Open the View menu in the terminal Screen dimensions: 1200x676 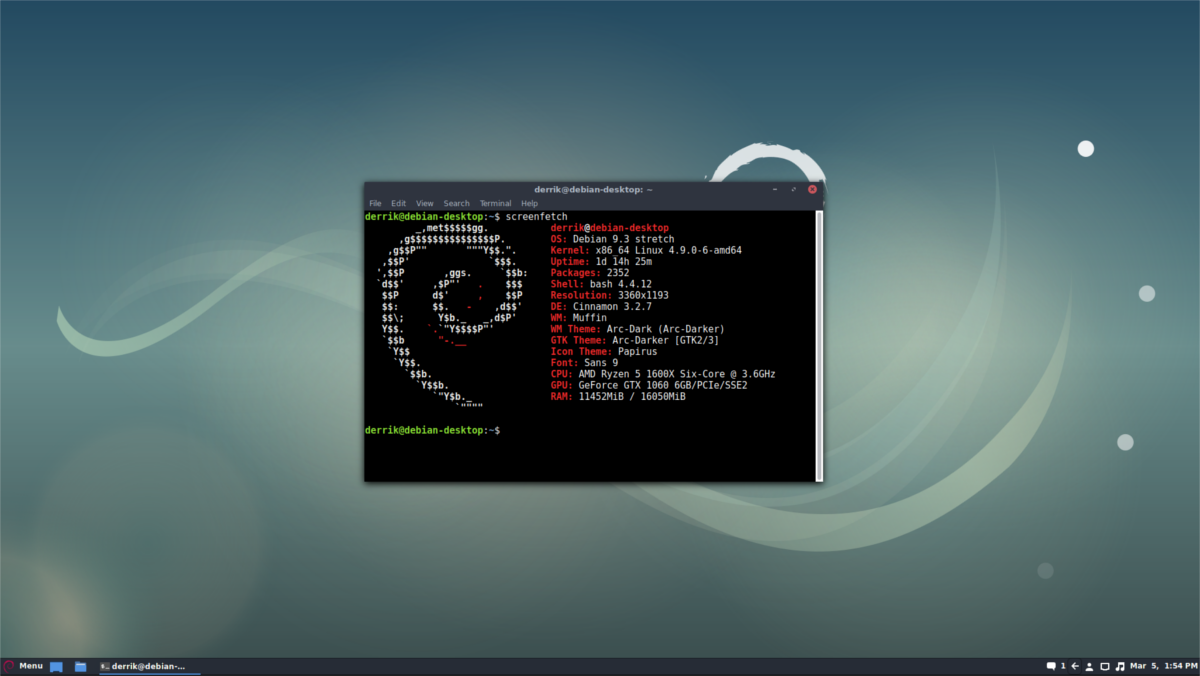tap(424, 202)
